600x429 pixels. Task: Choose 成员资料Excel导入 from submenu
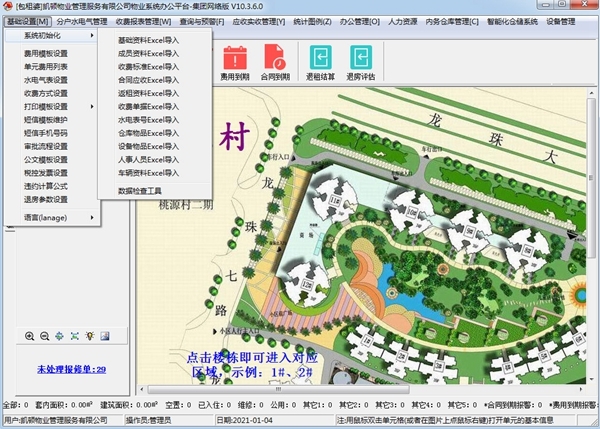[x=148, y=54]
